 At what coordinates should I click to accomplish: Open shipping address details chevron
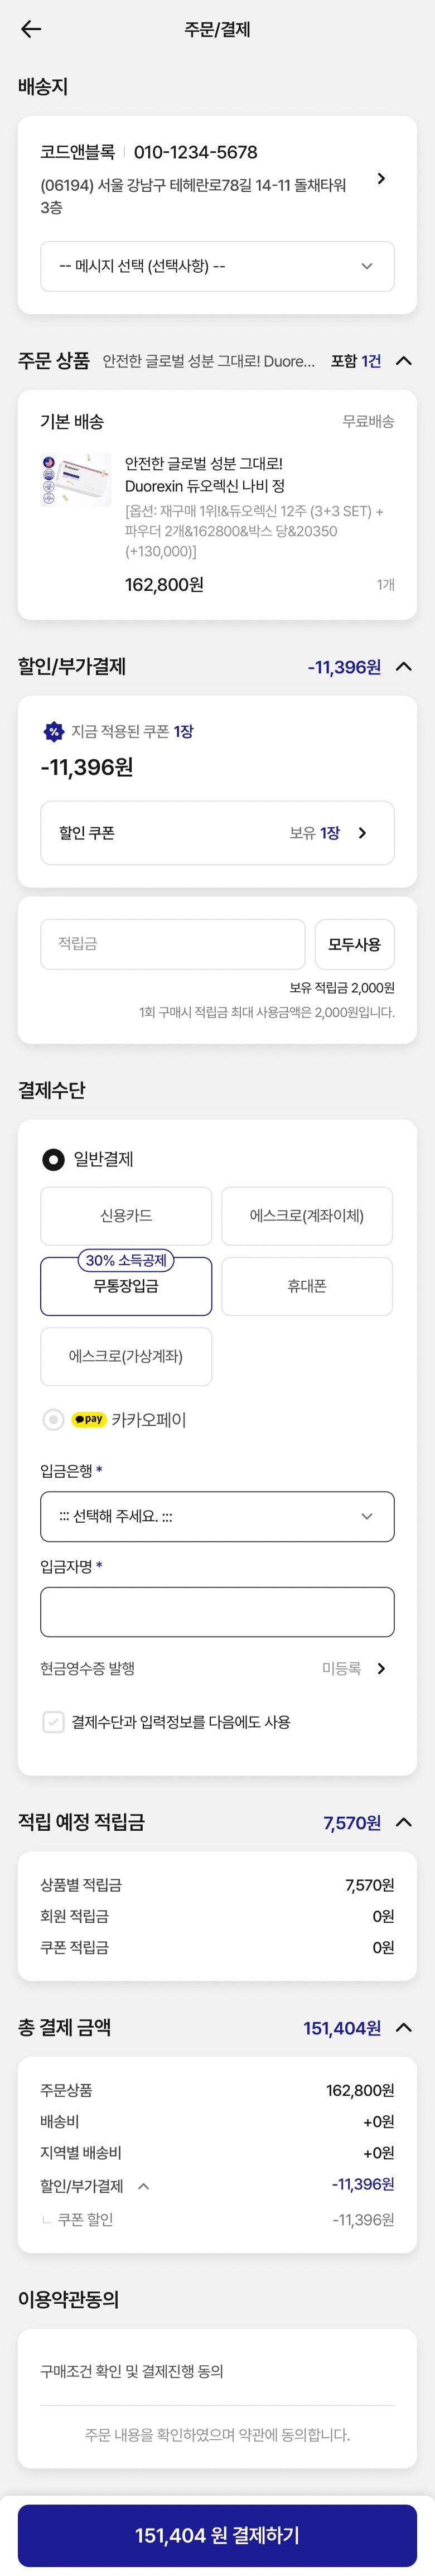tap(381, 179)
